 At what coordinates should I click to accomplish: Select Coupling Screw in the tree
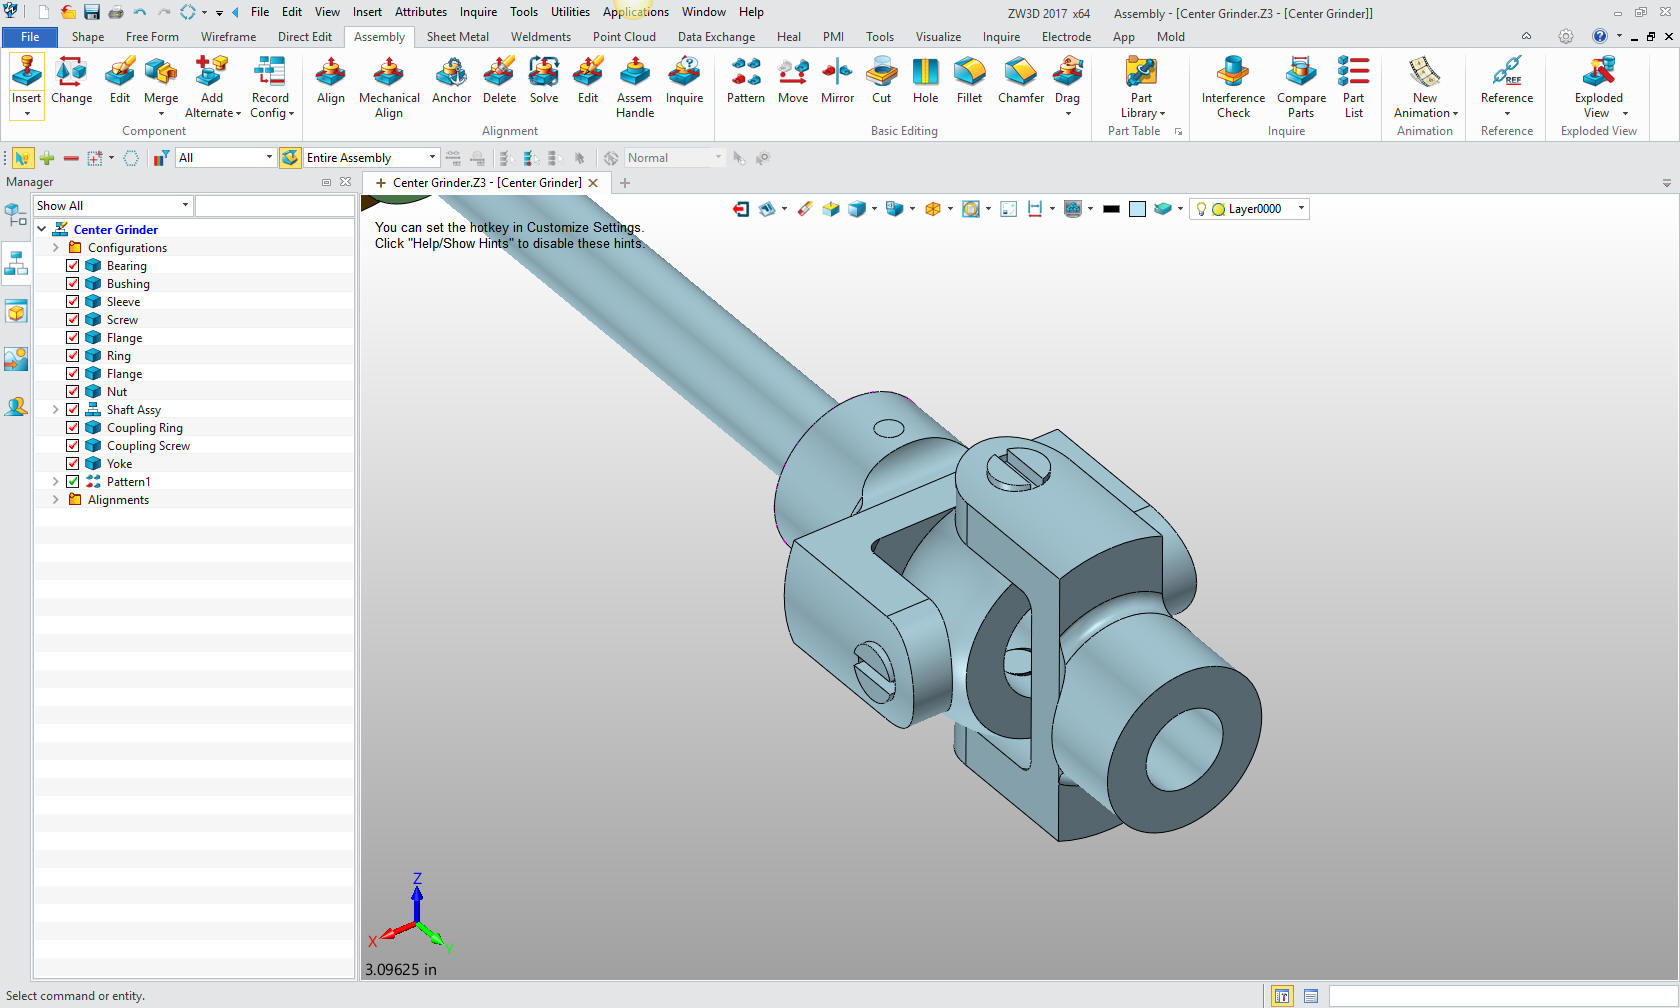point(148,446)
